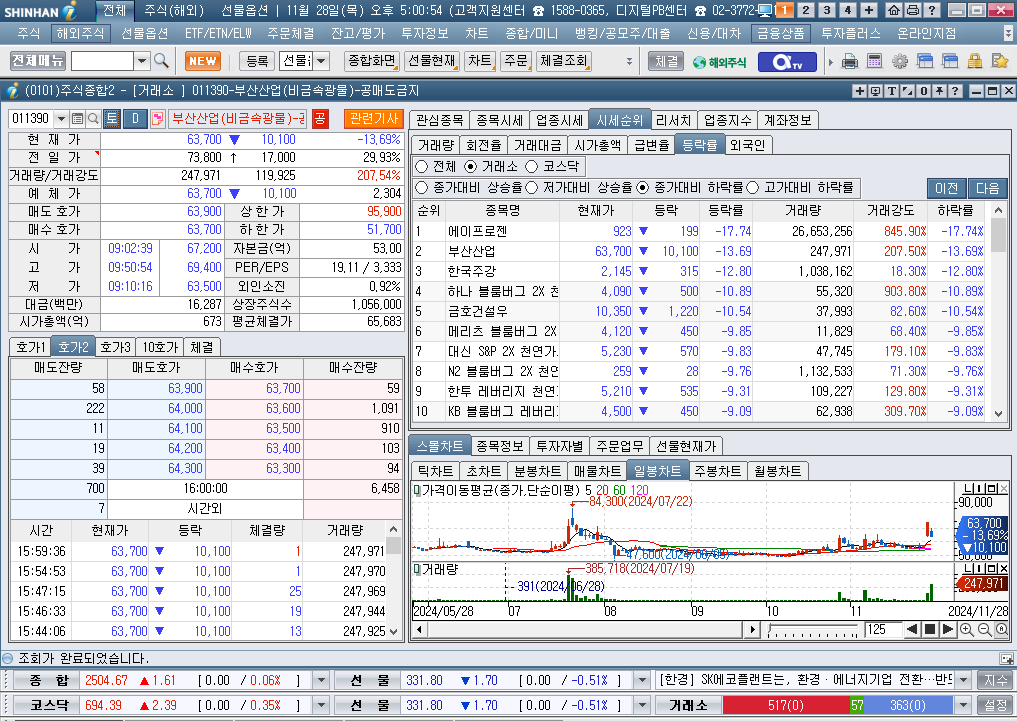Viewport: 1017px width, 721px height.
Task: Click the printer icon in toolbar
Action: pos(850,62)
